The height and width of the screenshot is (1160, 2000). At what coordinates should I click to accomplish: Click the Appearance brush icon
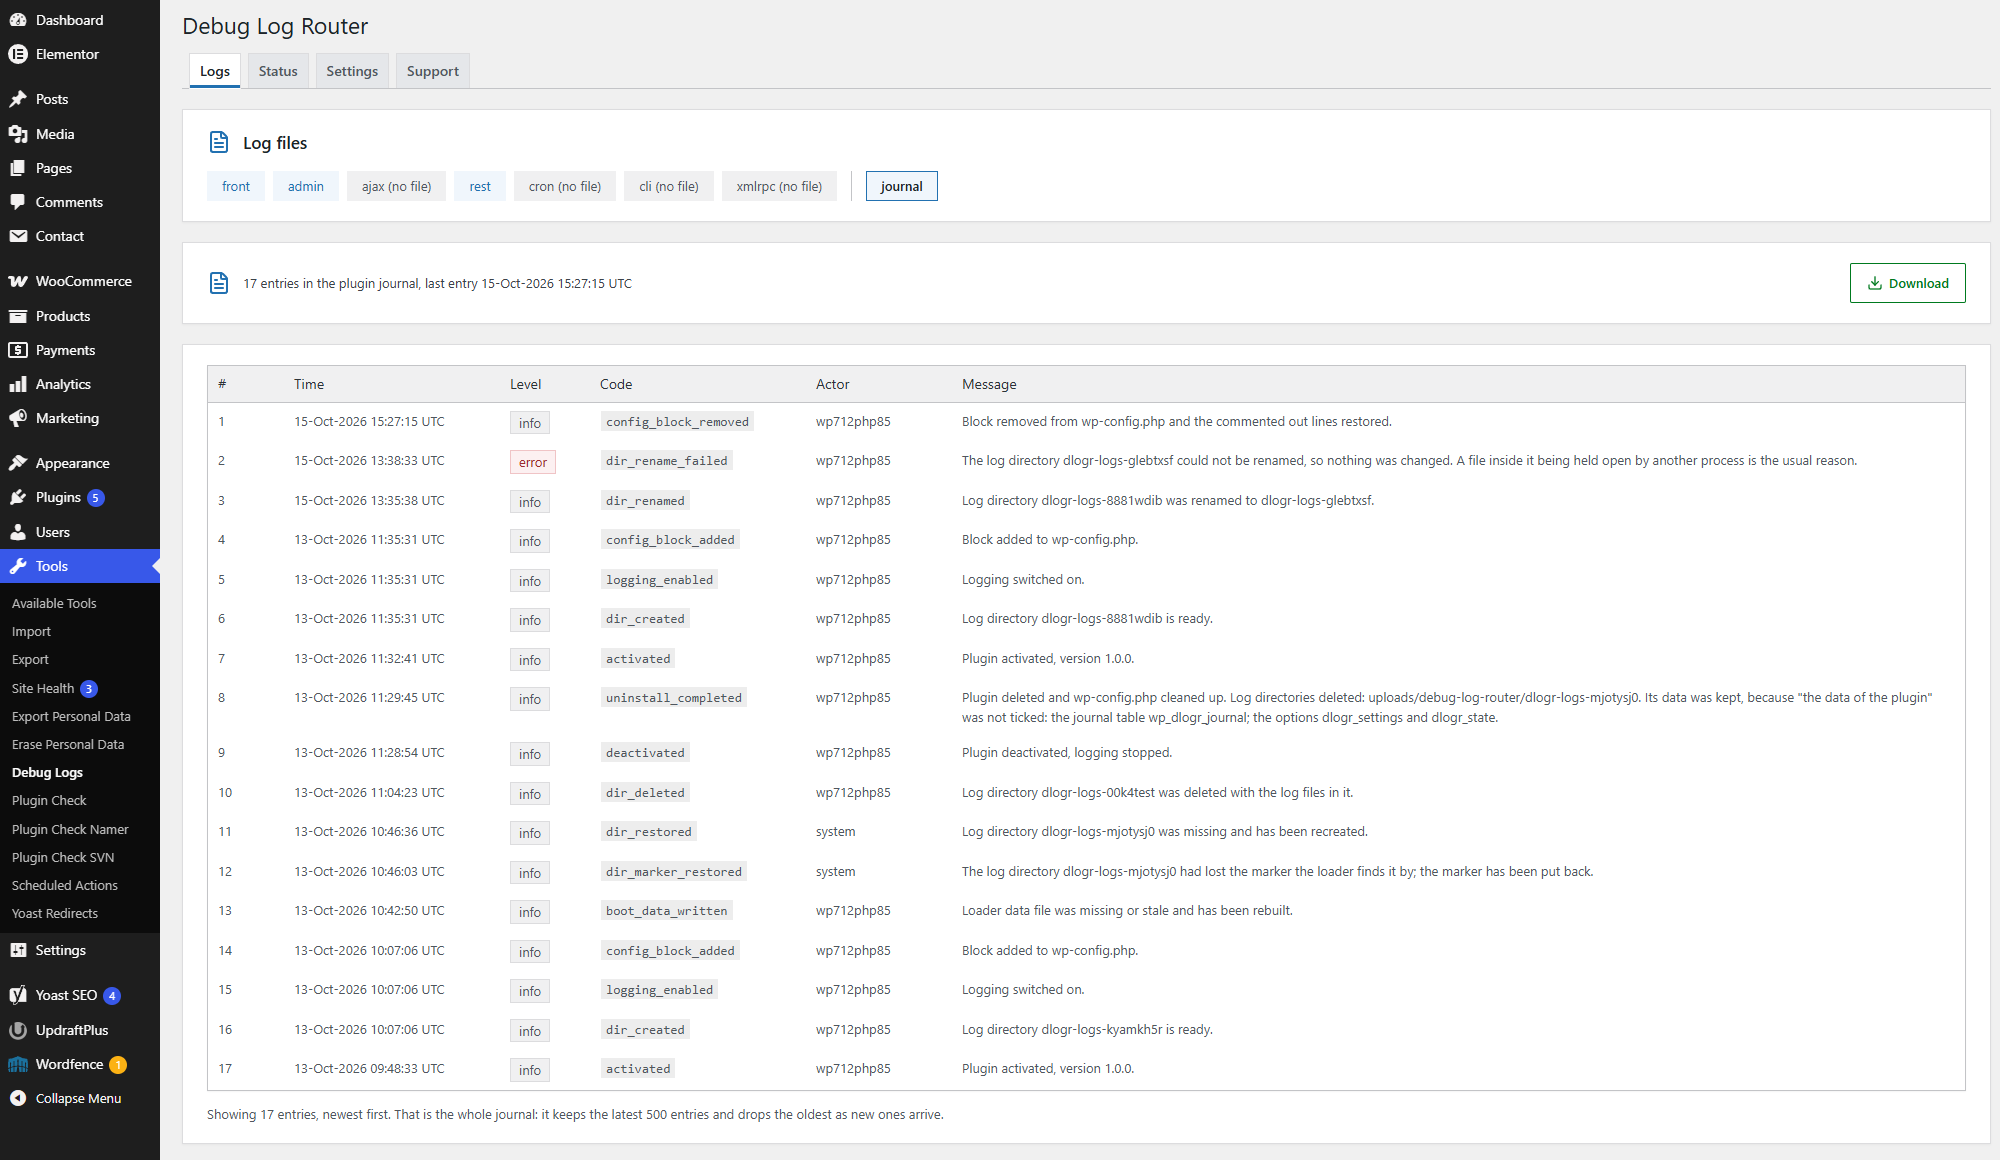coord(18,463)
